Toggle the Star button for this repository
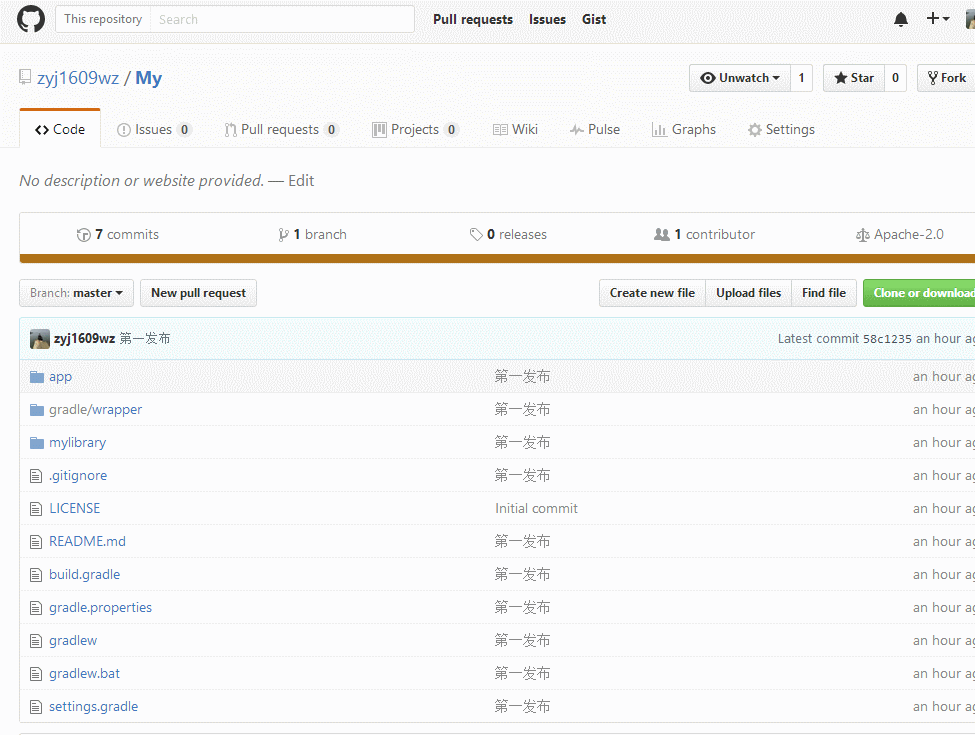The height and width of the screenshot is (735, 975). (x=852, y=78)
